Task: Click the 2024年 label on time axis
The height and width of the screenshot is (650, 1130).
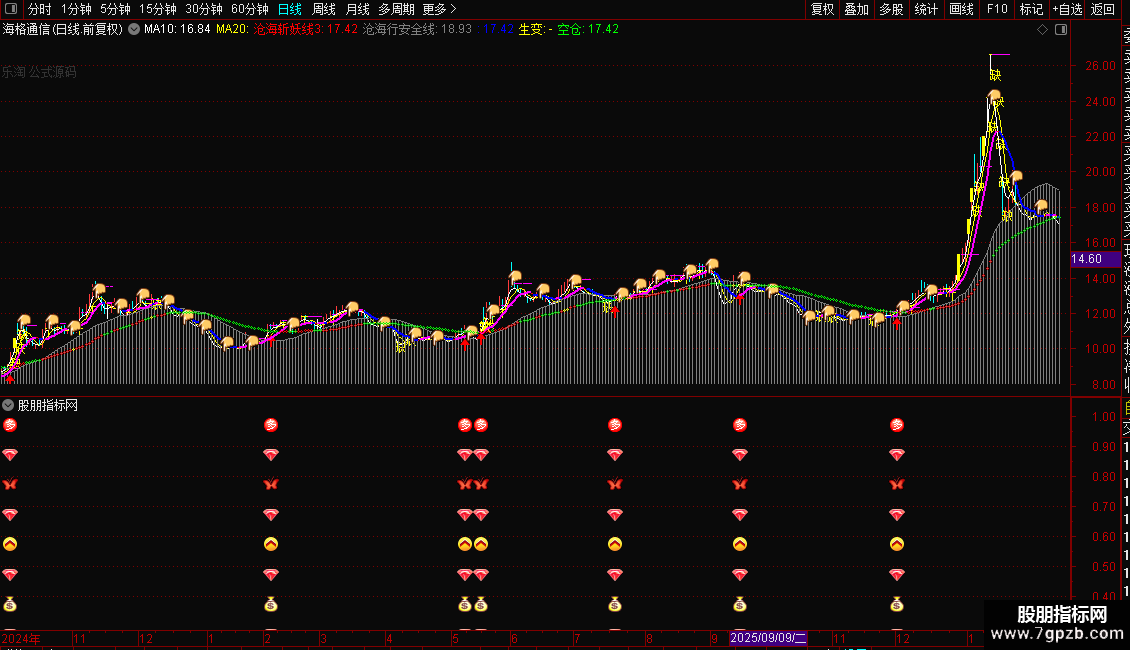Action: coord(22,638)
